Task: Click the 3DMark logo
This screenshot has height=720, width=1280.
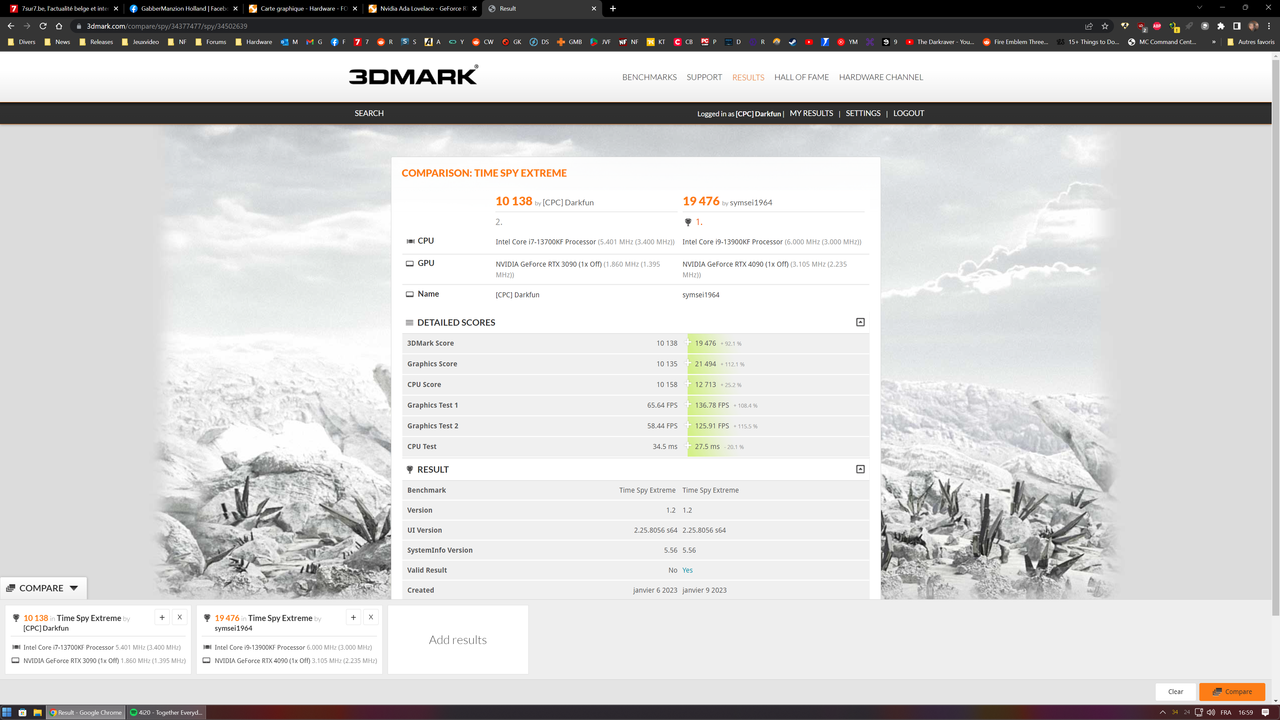Action: 413,75
